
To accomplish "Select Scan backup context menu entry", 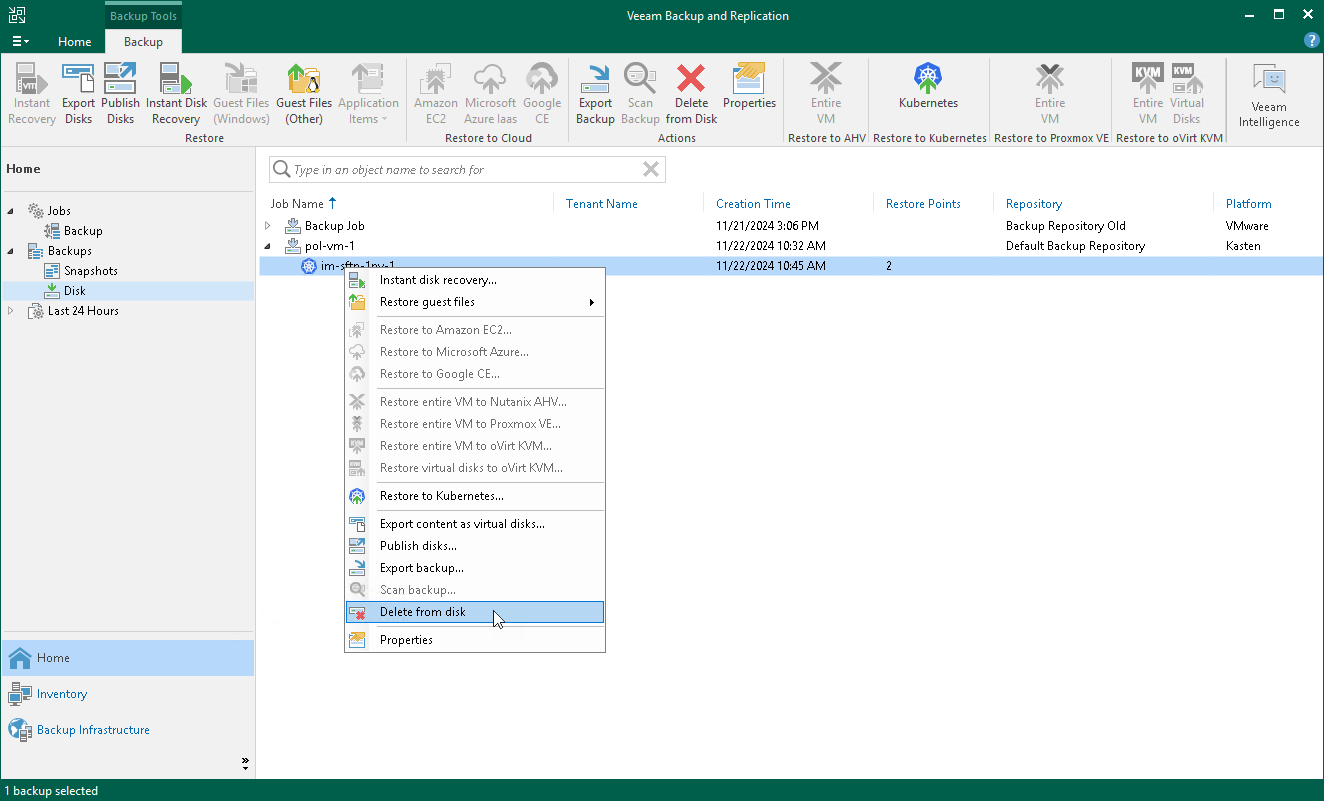I will [475, 590].
